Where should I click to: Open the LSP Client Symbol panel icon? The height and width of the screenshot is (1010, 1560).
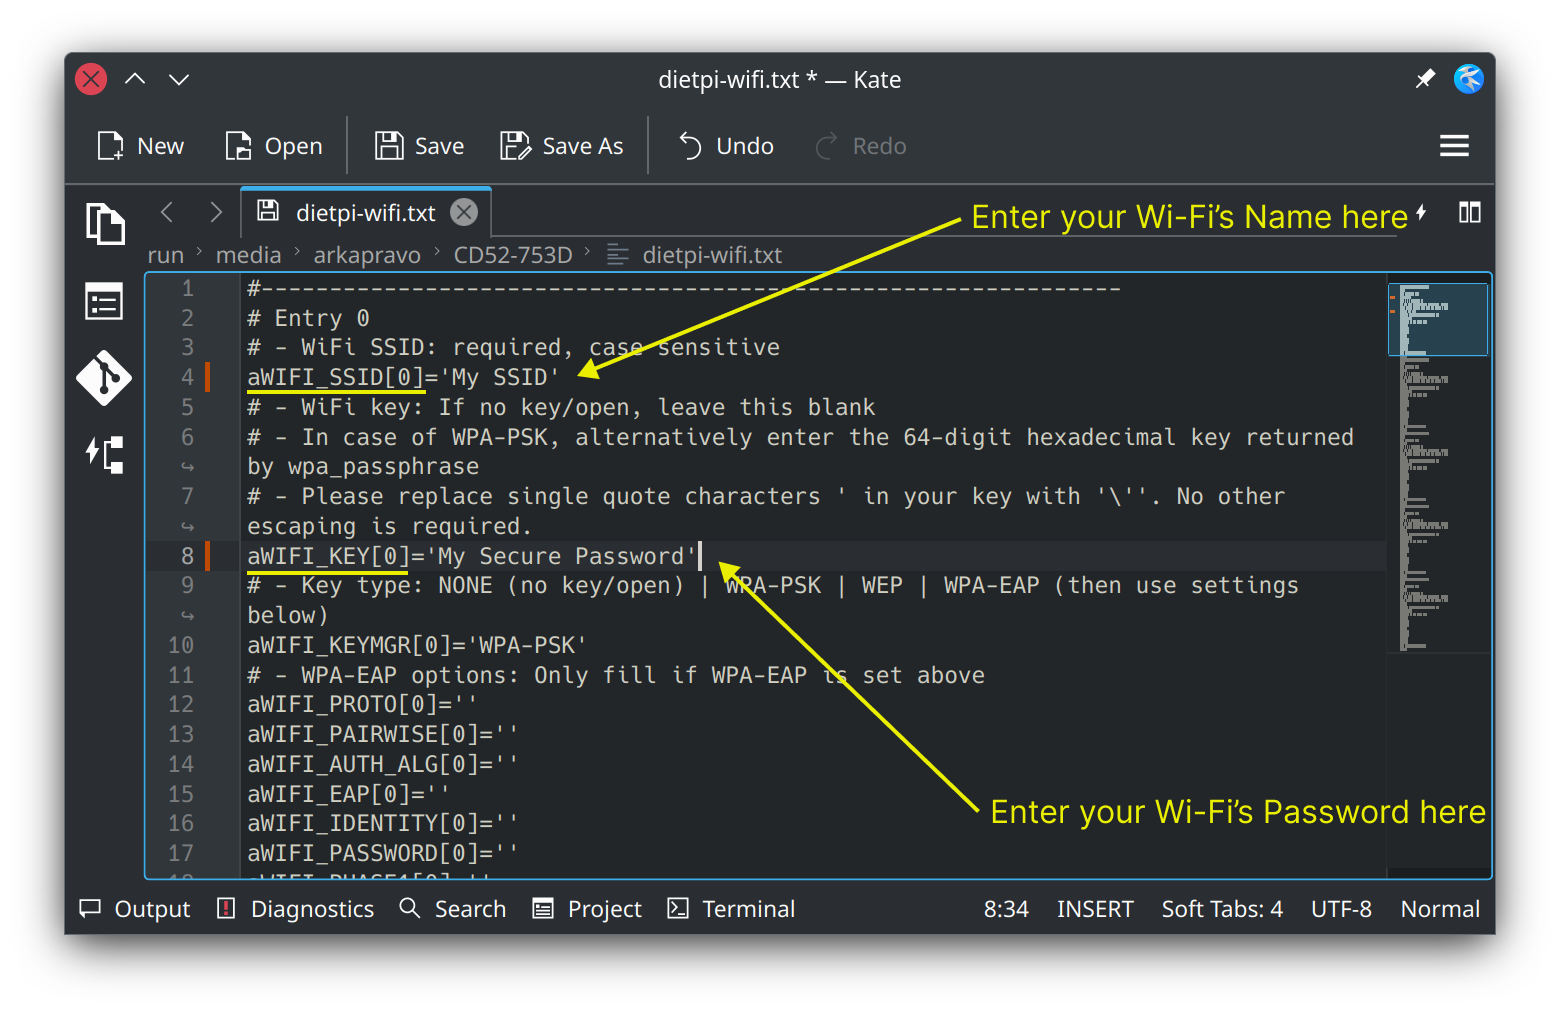(x=105, y=455)
